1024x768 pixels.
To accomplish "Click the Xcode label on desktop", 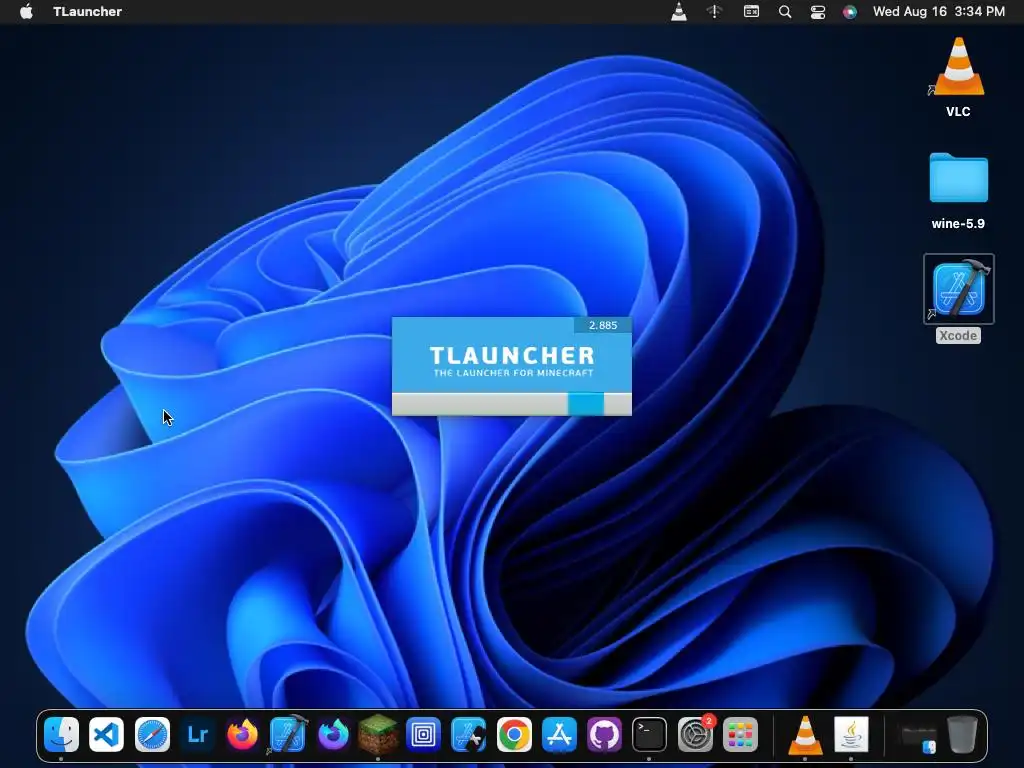I will [x=958, y=335].
